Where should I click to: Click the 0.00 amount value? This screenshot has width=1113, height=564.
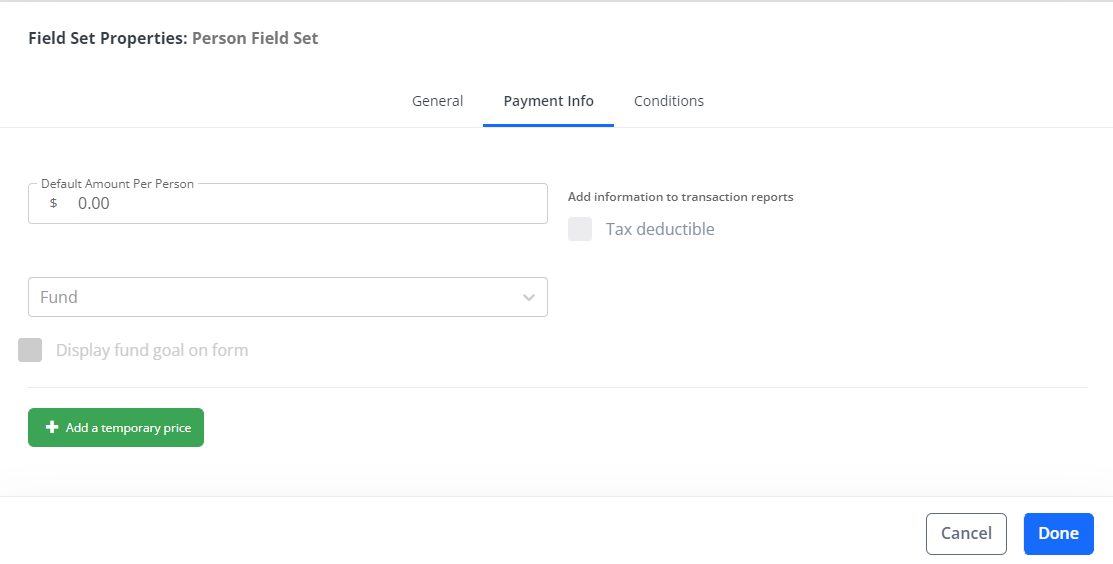[94, 204]
